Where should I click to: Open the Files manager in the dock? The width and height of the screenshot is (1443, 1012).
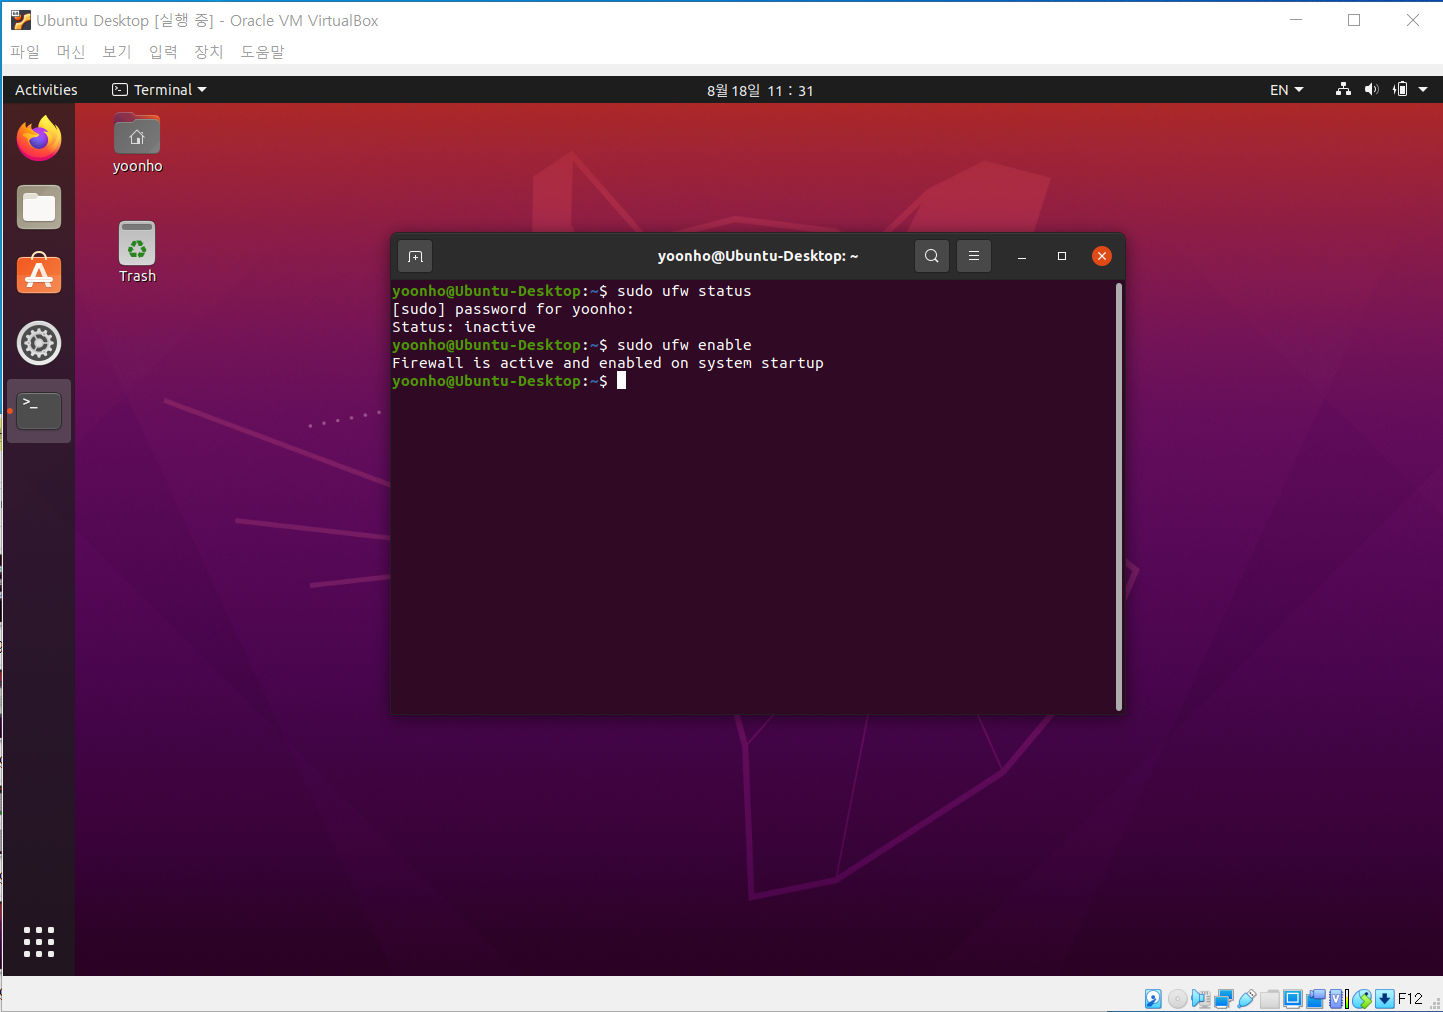[x=39, y=207]
